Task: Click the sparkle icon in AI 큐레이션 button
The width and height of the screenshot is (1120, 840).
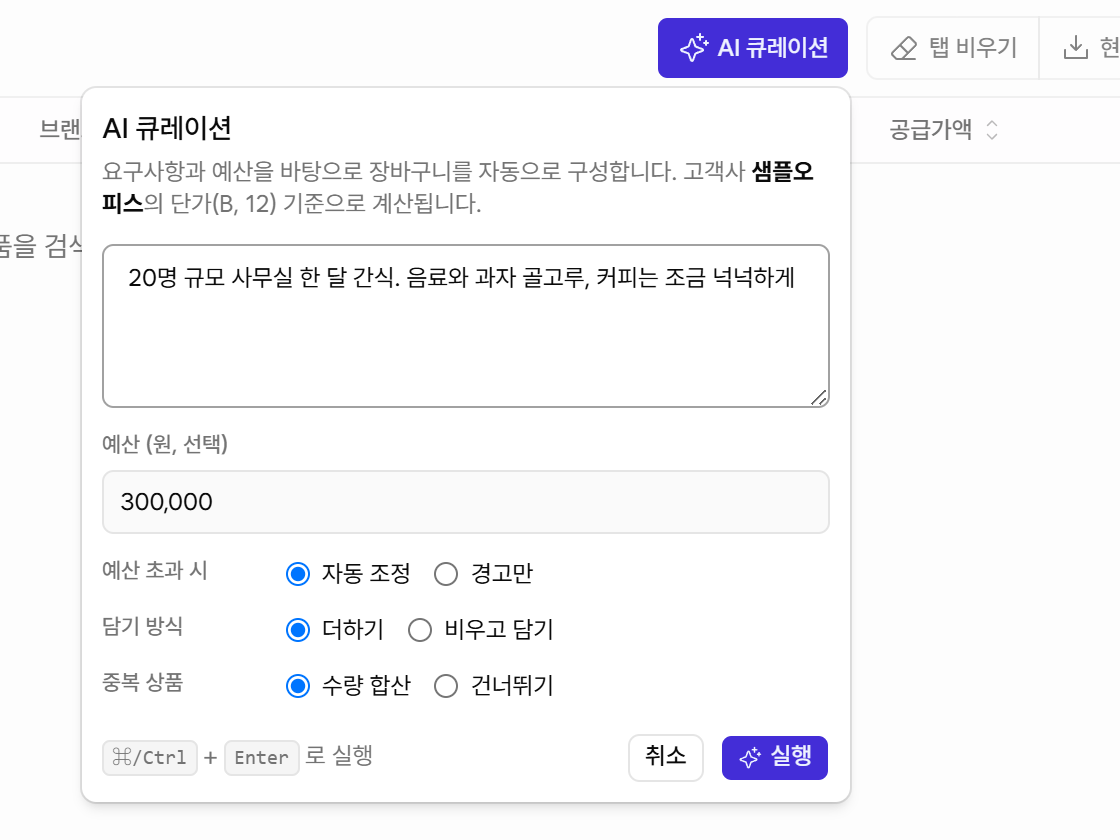Action: 694,48
